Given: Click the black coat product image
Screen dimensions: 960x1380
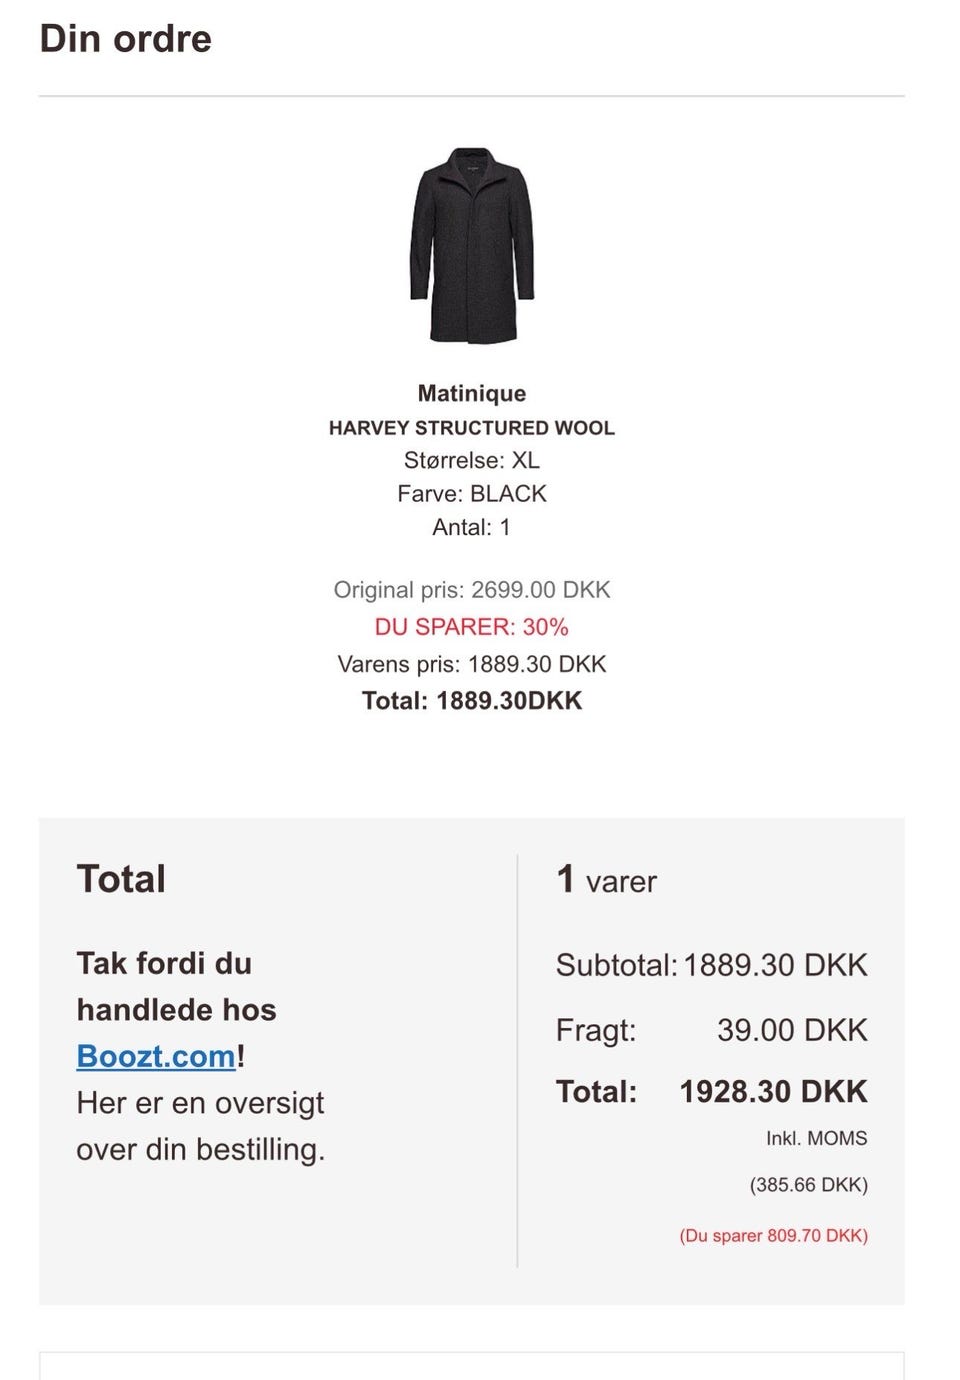Looking at the screenshot, I should [472, 246].
